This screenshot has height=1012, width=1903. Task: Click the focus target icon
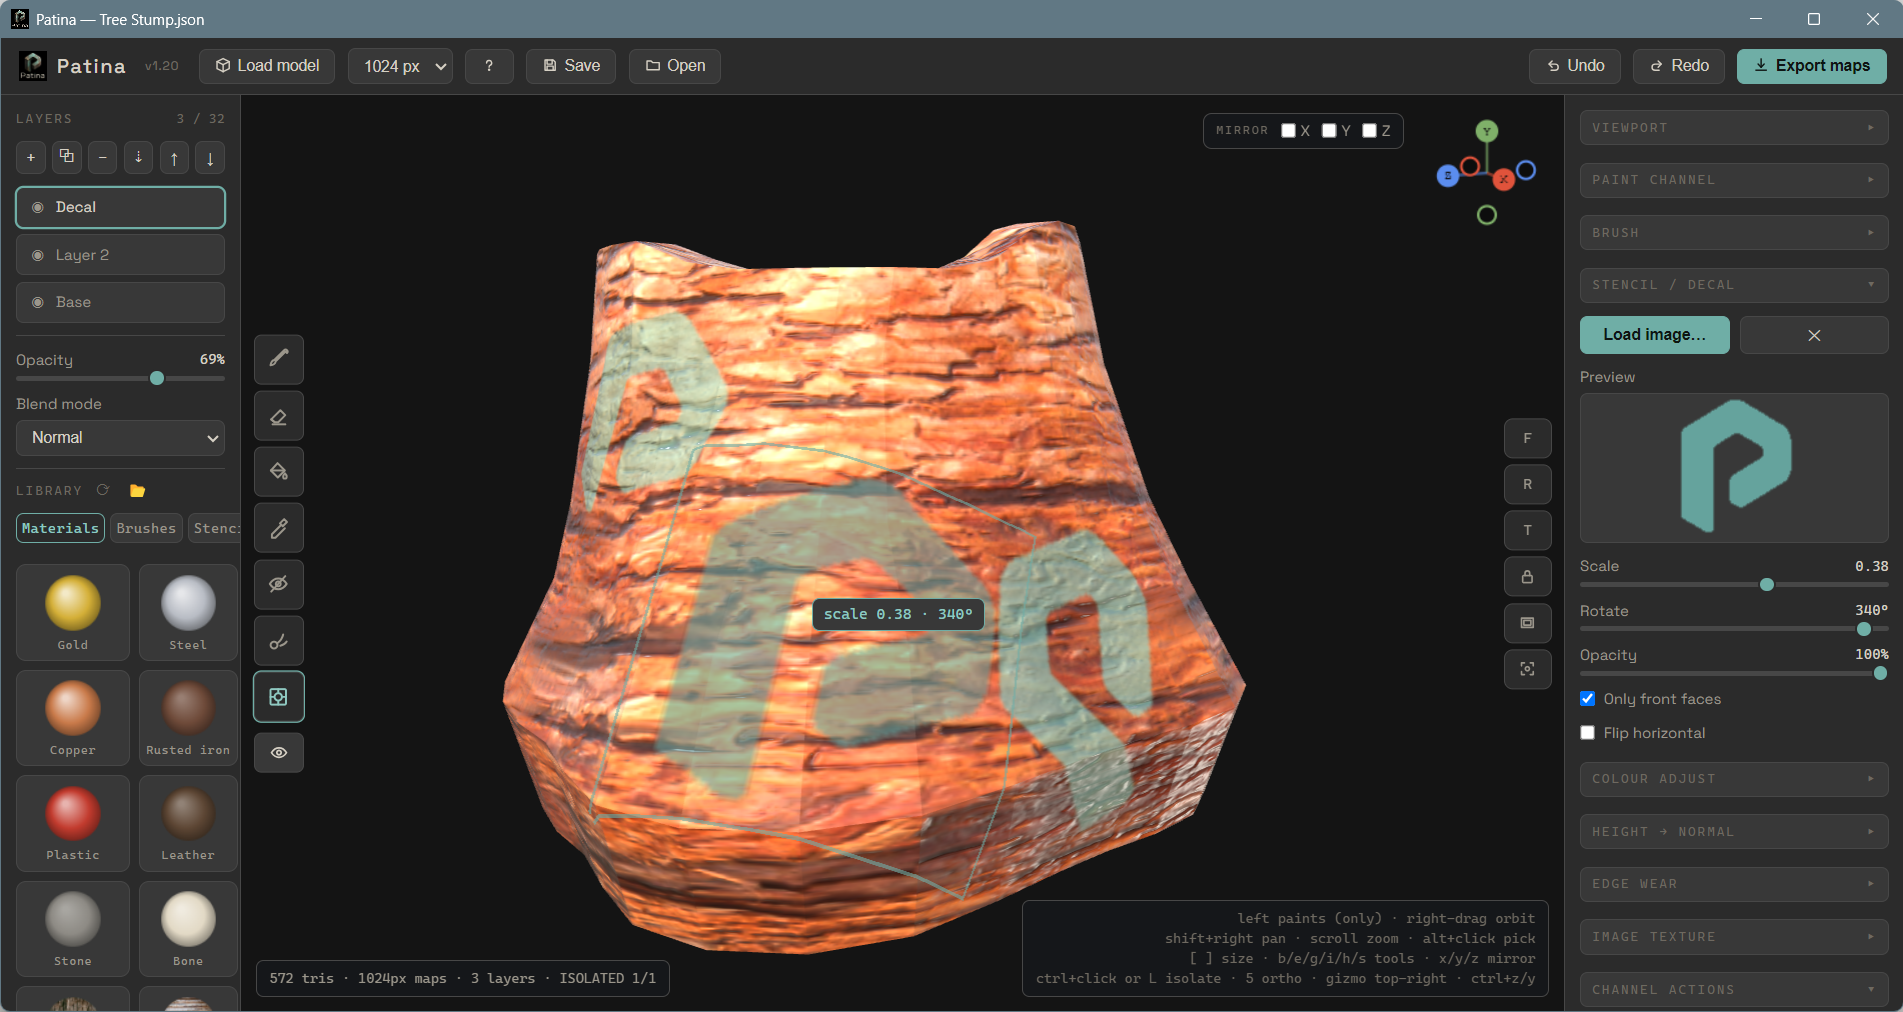tap(1527, 669)
